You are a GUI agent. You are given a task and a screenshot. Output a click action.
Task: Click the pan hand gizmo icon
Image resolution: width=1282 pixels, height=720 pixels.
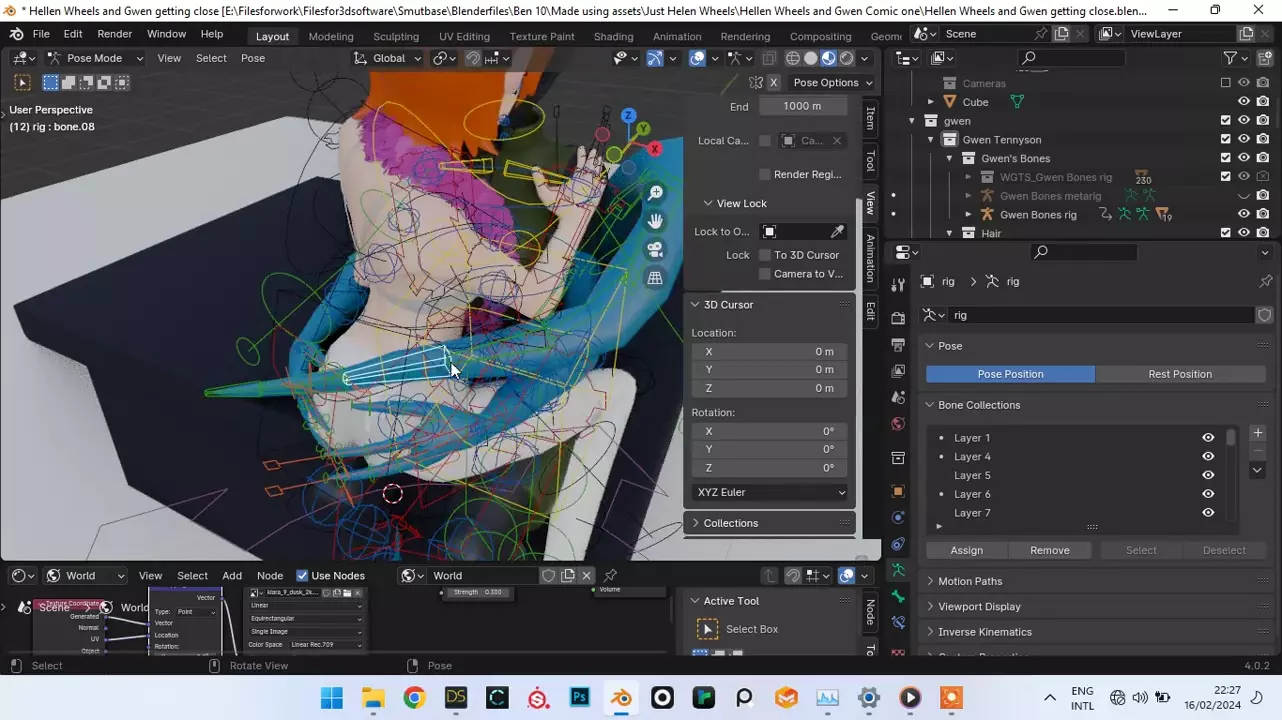point(655,221)
